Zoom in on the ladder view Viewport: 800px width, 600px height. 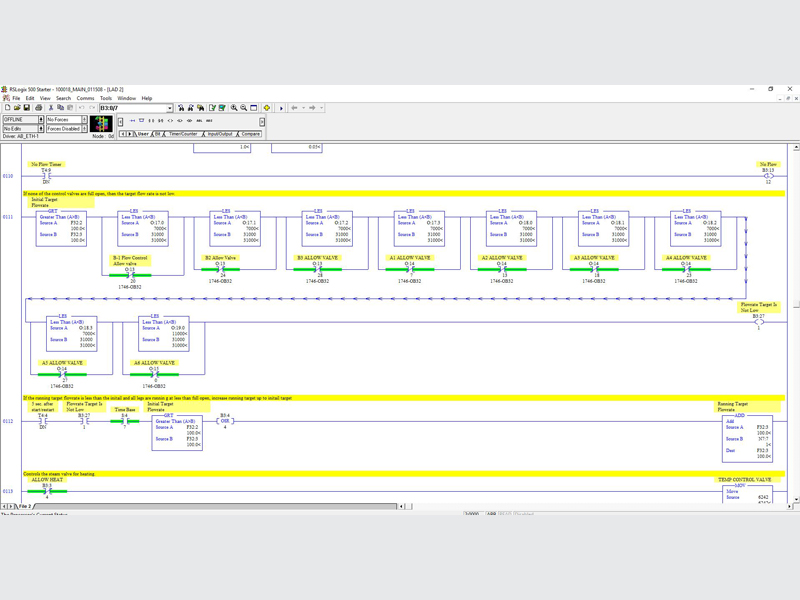point(234,108)
